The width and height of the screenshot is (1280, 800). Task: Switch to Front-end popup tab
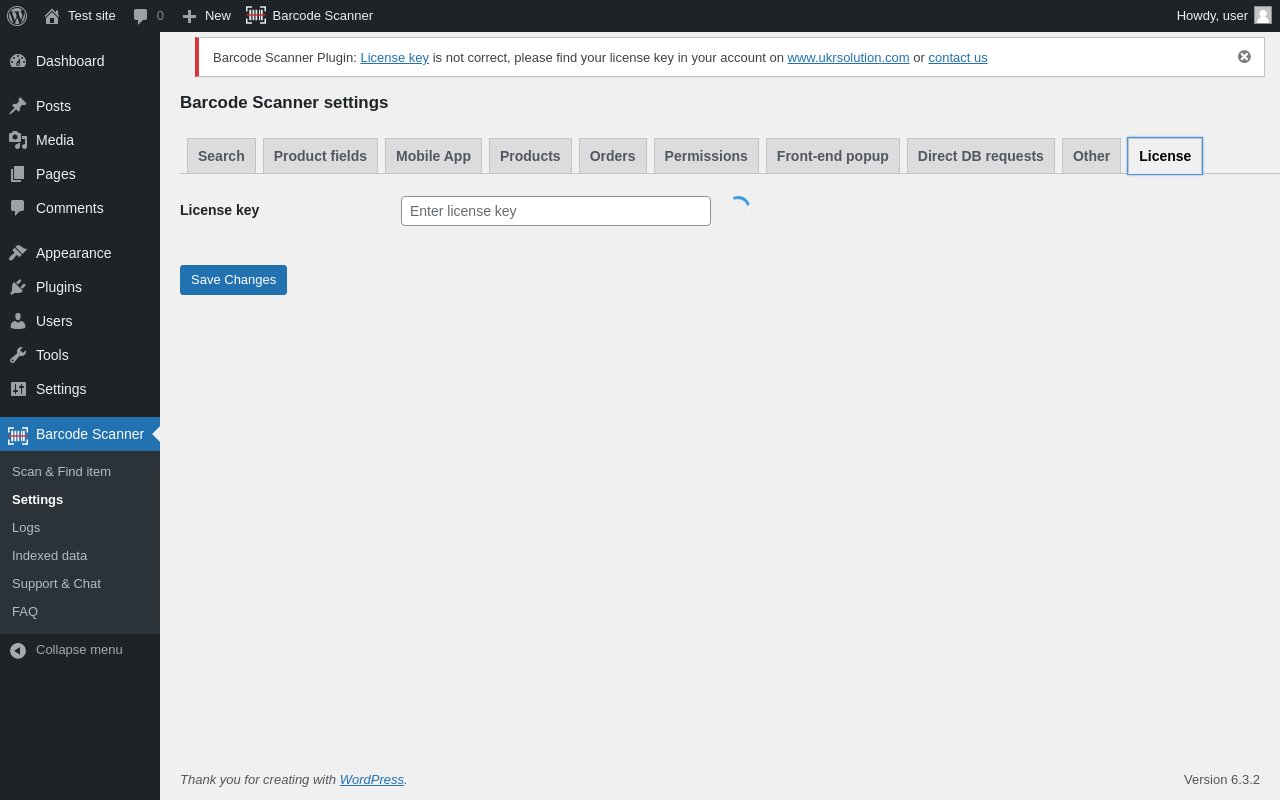pos(833,156)
